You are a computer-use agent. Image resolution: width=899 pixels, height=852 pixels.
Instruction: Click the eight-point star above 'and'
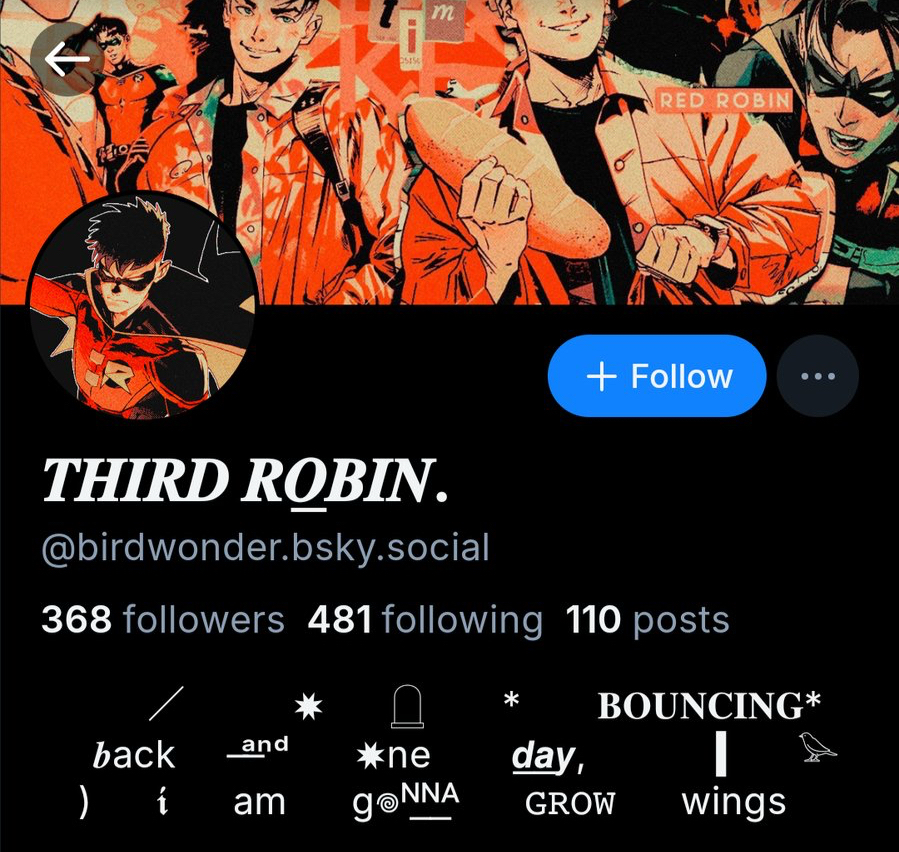click(x=308, y=706)
